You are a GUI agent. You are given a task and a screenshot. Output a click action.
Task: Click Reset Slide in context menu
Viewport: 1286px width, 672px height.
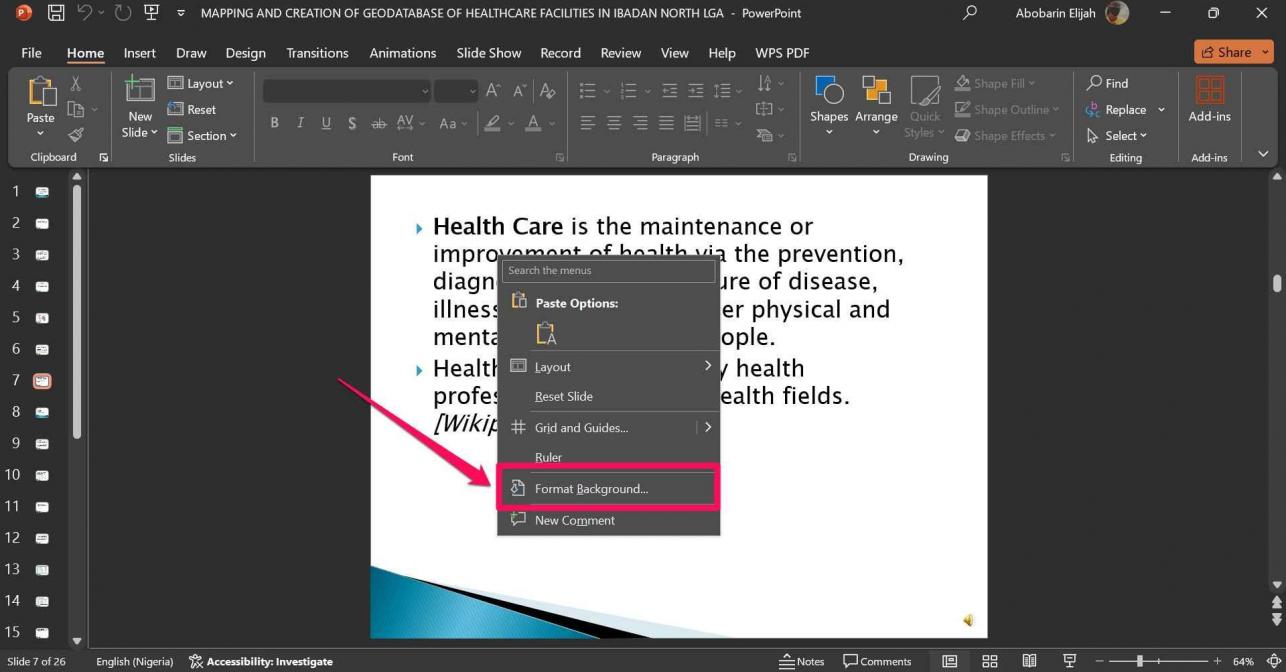coord(564,396)
